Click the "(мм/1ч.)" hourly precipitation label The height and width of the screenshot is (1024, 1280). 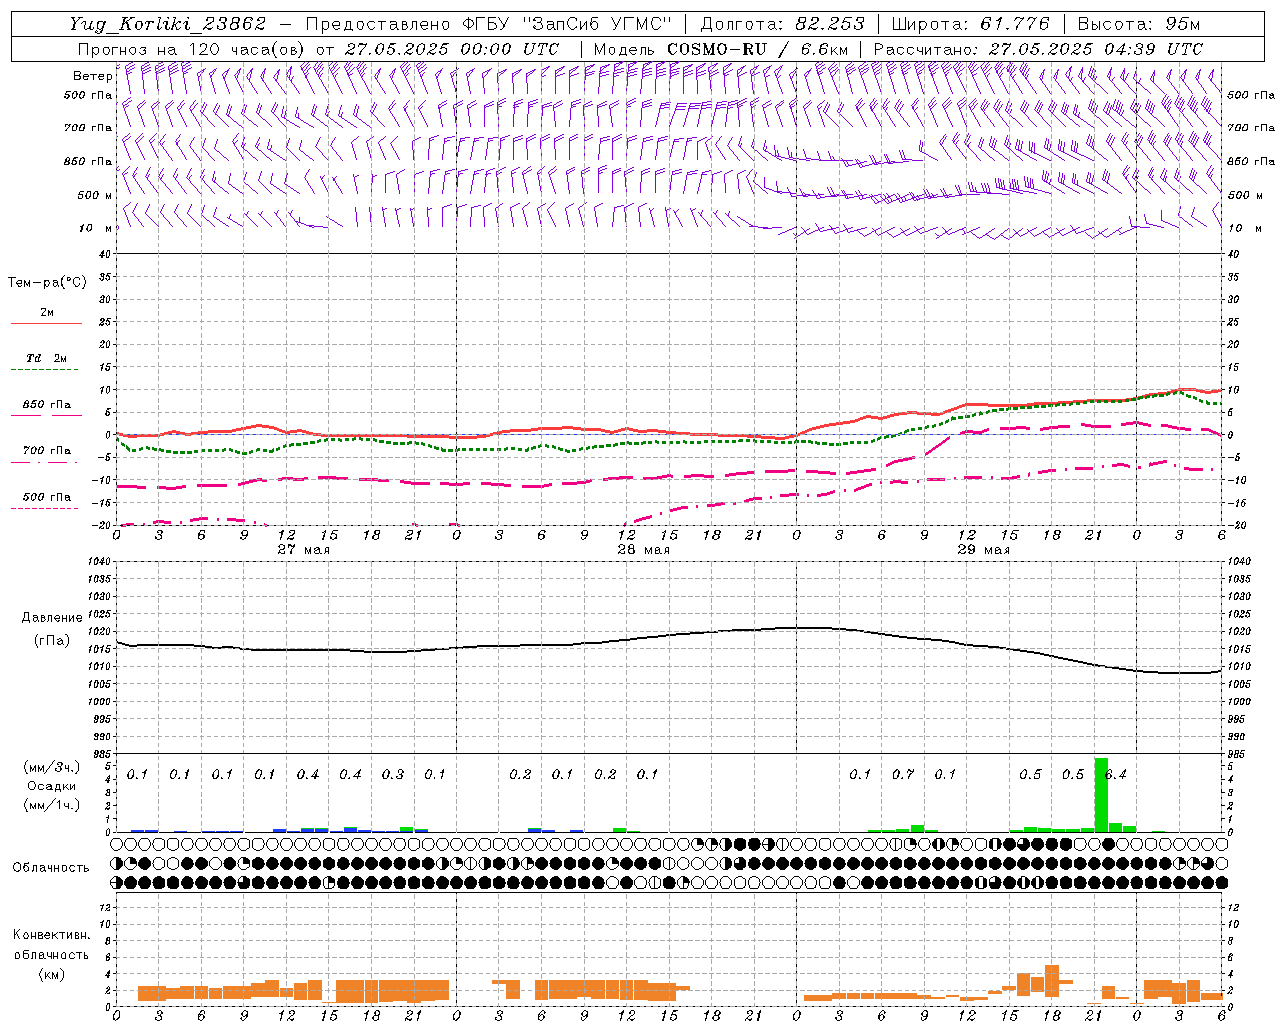52,805
